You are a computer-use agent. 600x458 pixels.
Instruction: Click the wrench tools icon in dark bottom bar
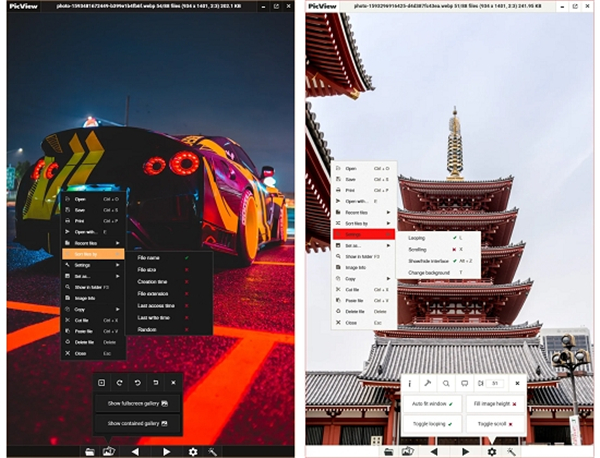coord(211,451)
